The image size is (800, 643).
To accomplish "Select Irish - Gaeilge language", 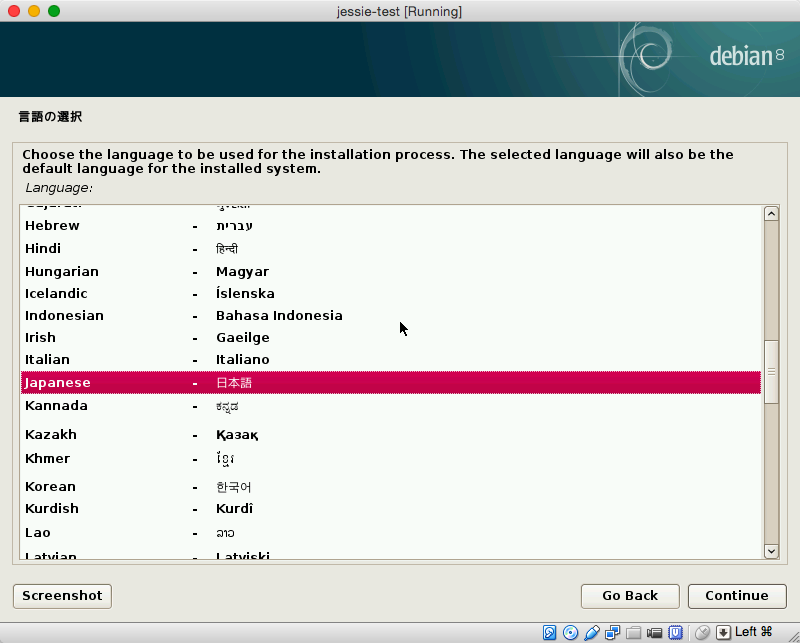I will pyautogui.click(x=391, y=337).
